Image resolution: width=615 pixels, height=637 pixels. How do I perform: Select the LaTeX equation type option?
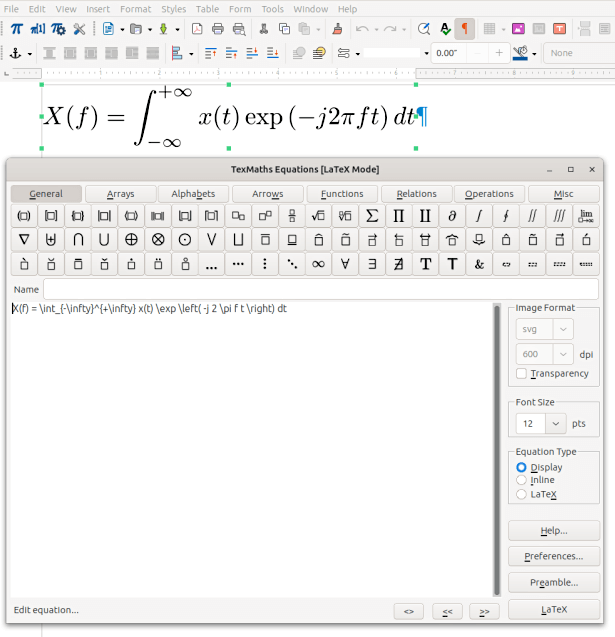point(521,494)
